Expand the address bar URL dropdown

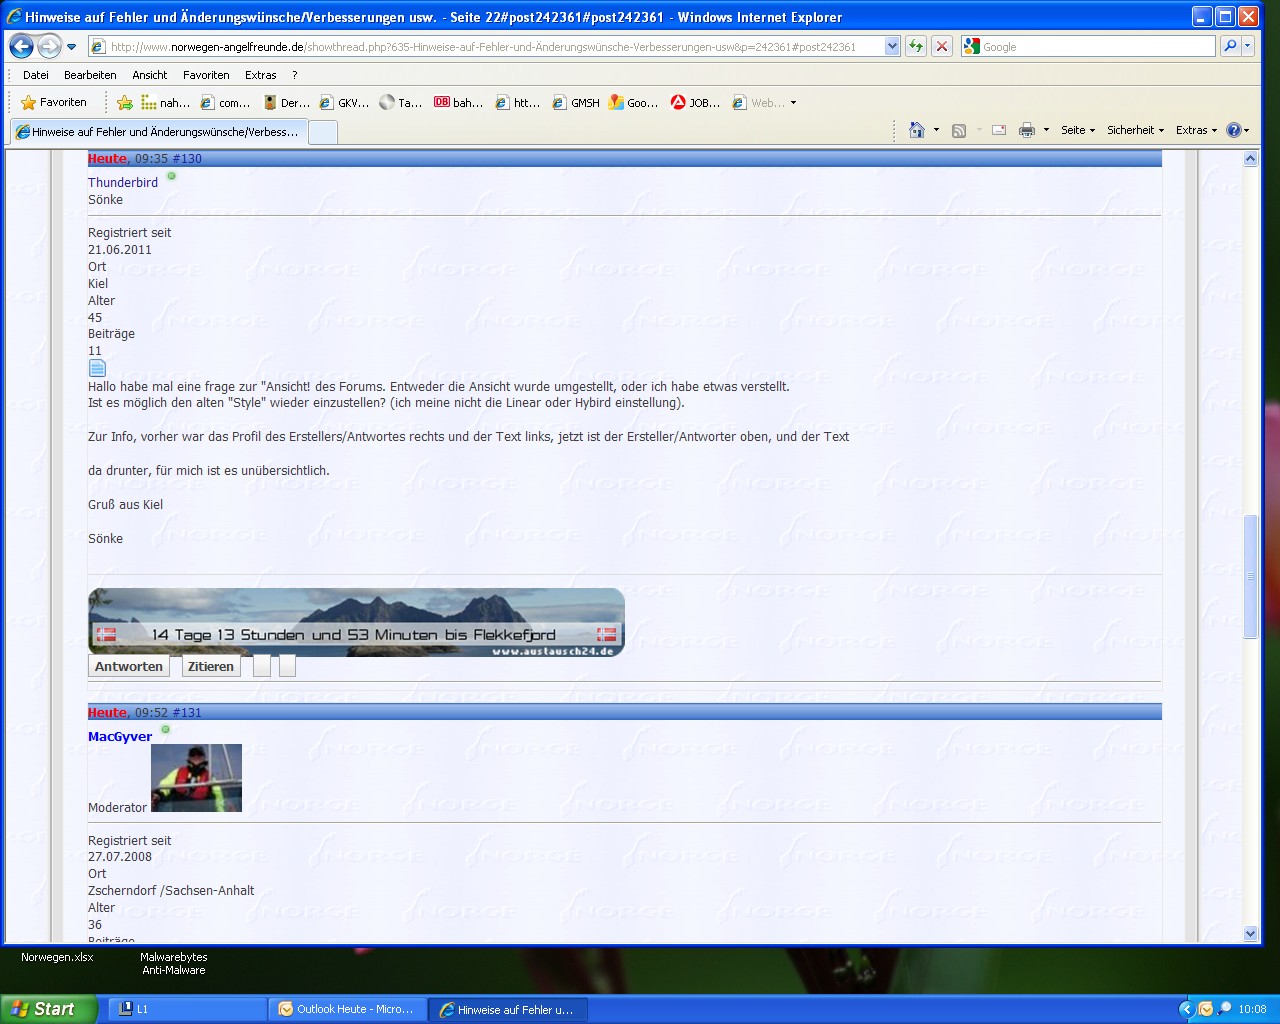(x=892, y=46)
